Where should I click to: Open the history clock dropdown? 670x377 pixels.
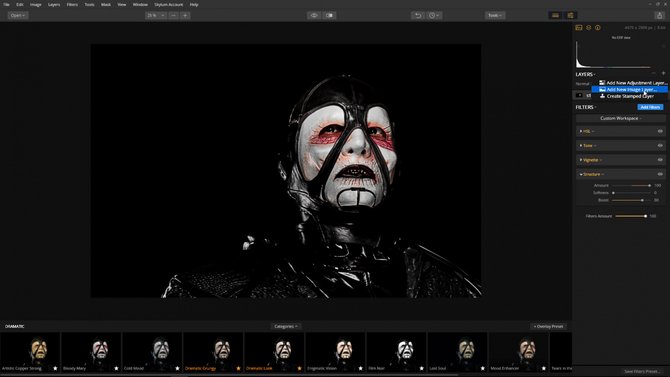tap(434, 15)
